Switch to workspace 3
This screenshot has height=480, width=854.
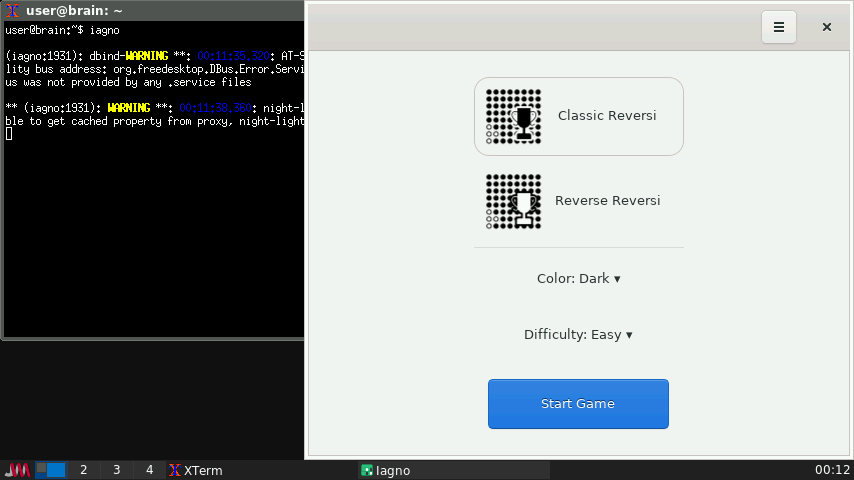coord(117,470)
